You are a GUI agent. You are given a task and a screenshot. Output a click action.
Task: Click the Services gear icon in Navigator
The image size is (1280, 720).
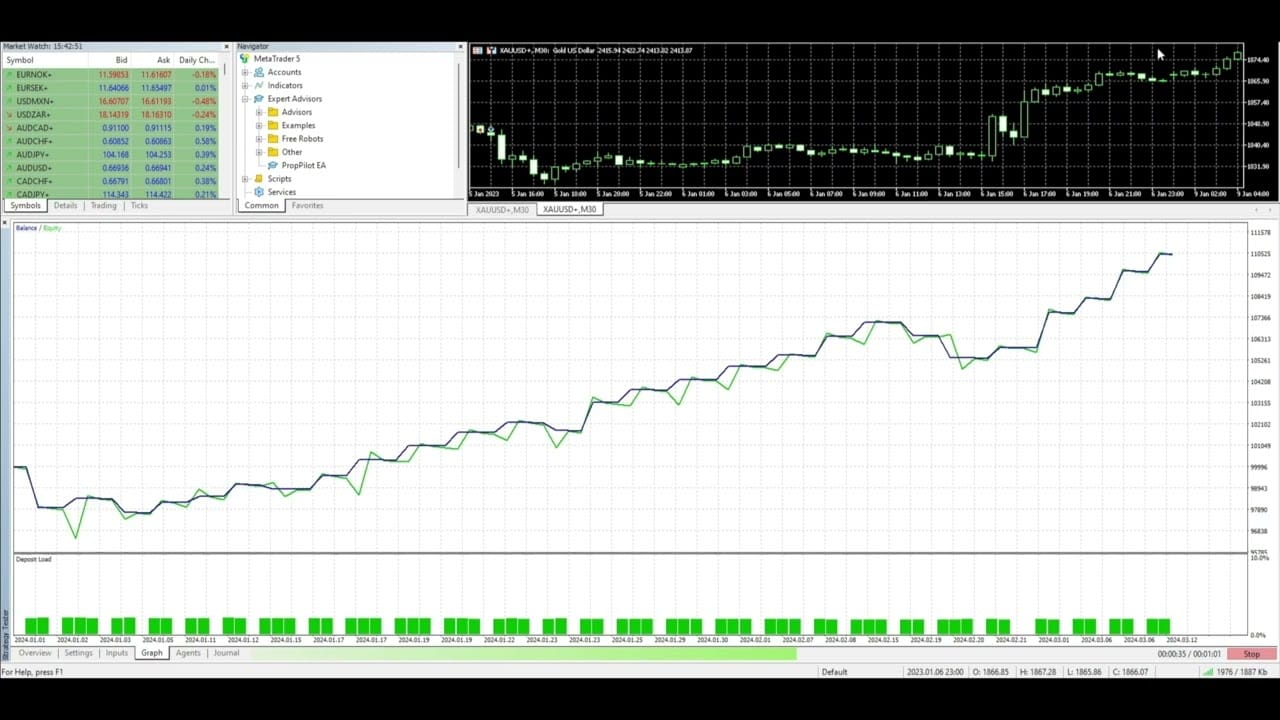(x=259, y=192)
